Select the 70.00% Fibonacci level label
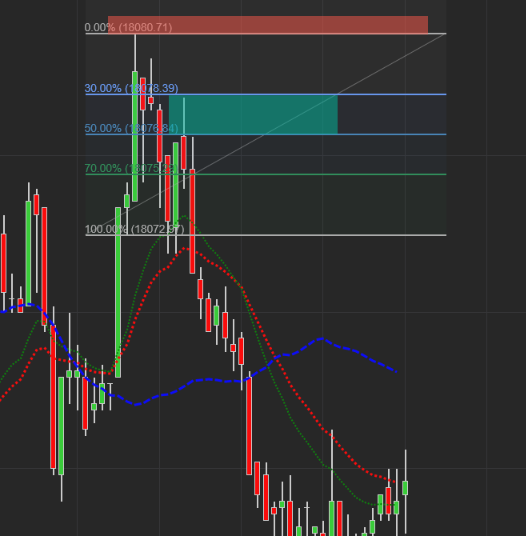The width and height of the screenshot is (526, 536). point(131,168)
